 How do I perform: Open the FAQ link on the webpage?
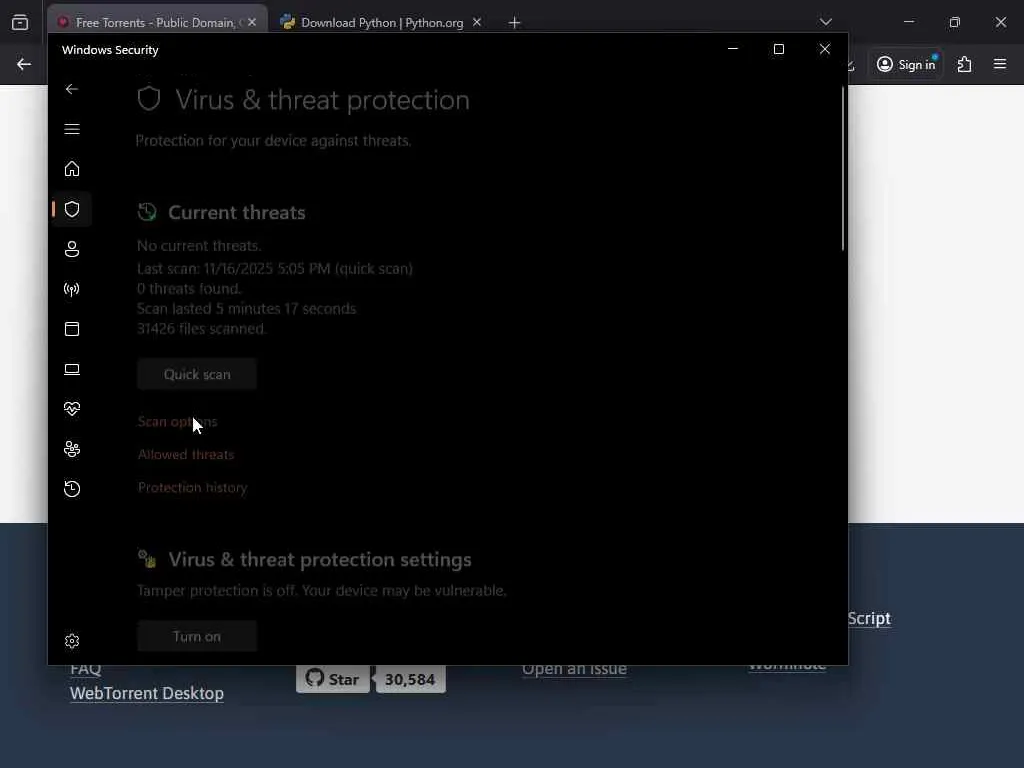(86, 670)
